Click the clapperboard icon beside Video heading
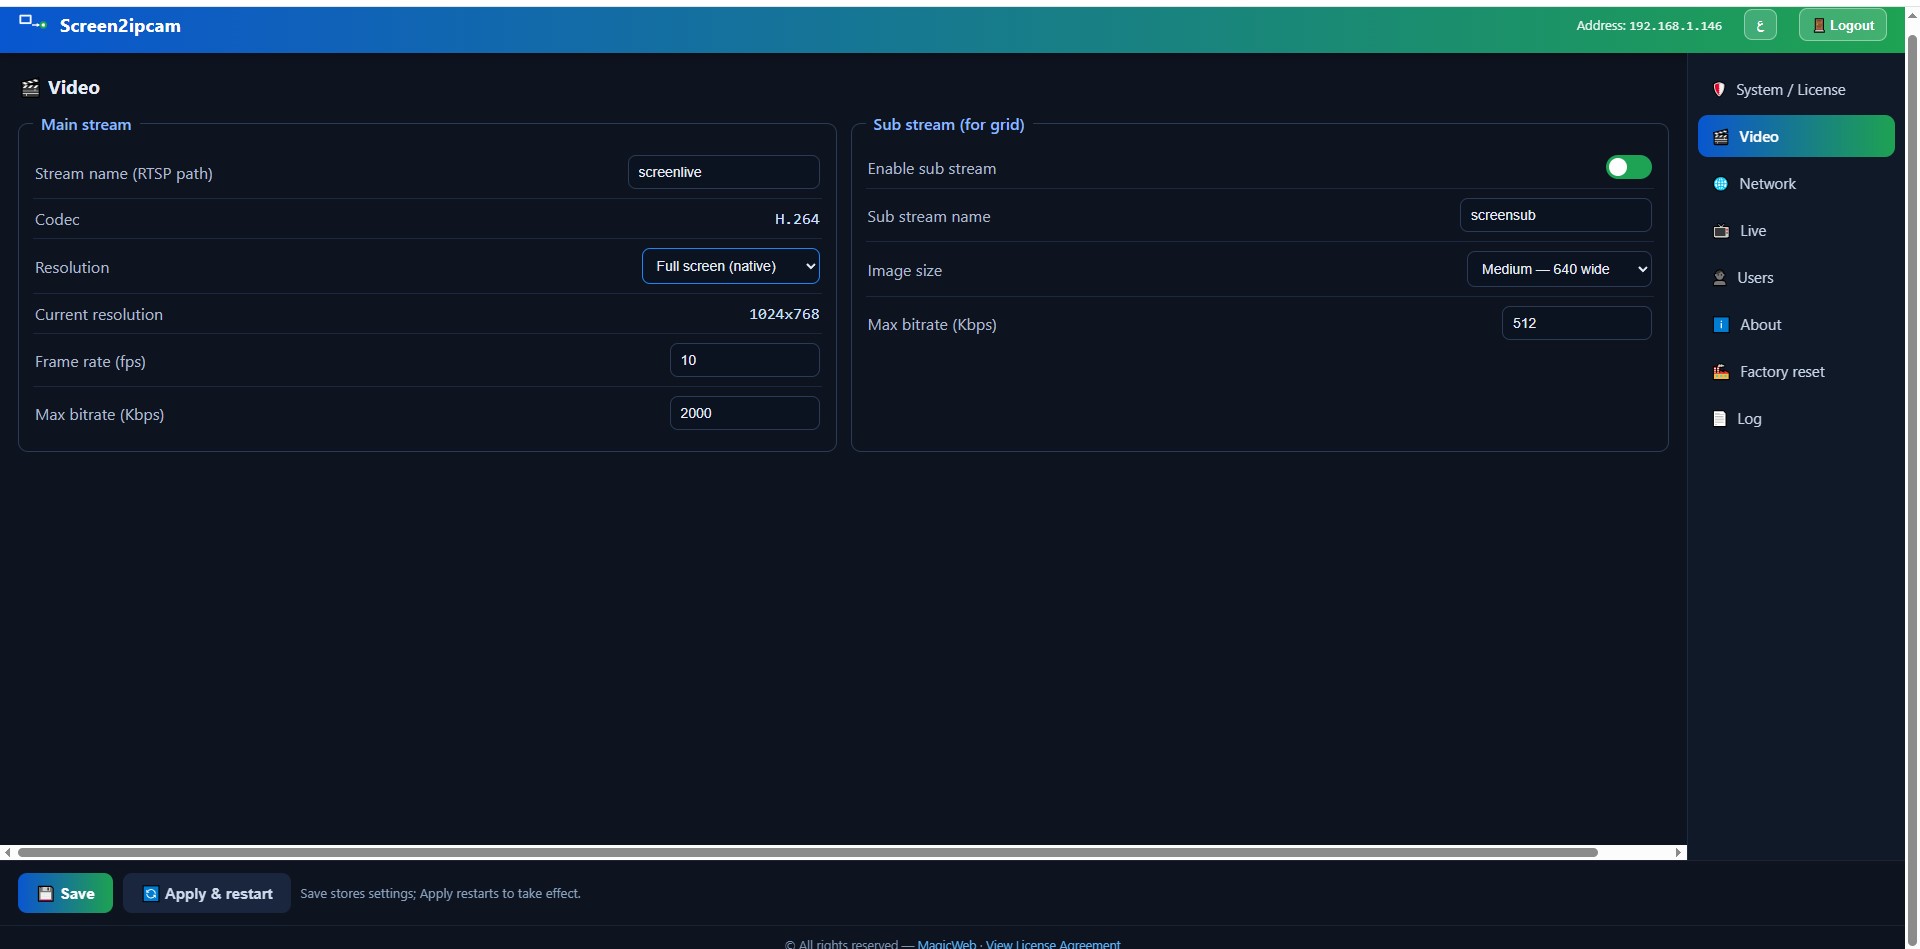The width and height of the screenshot is (1920, 949). point(31,88)
